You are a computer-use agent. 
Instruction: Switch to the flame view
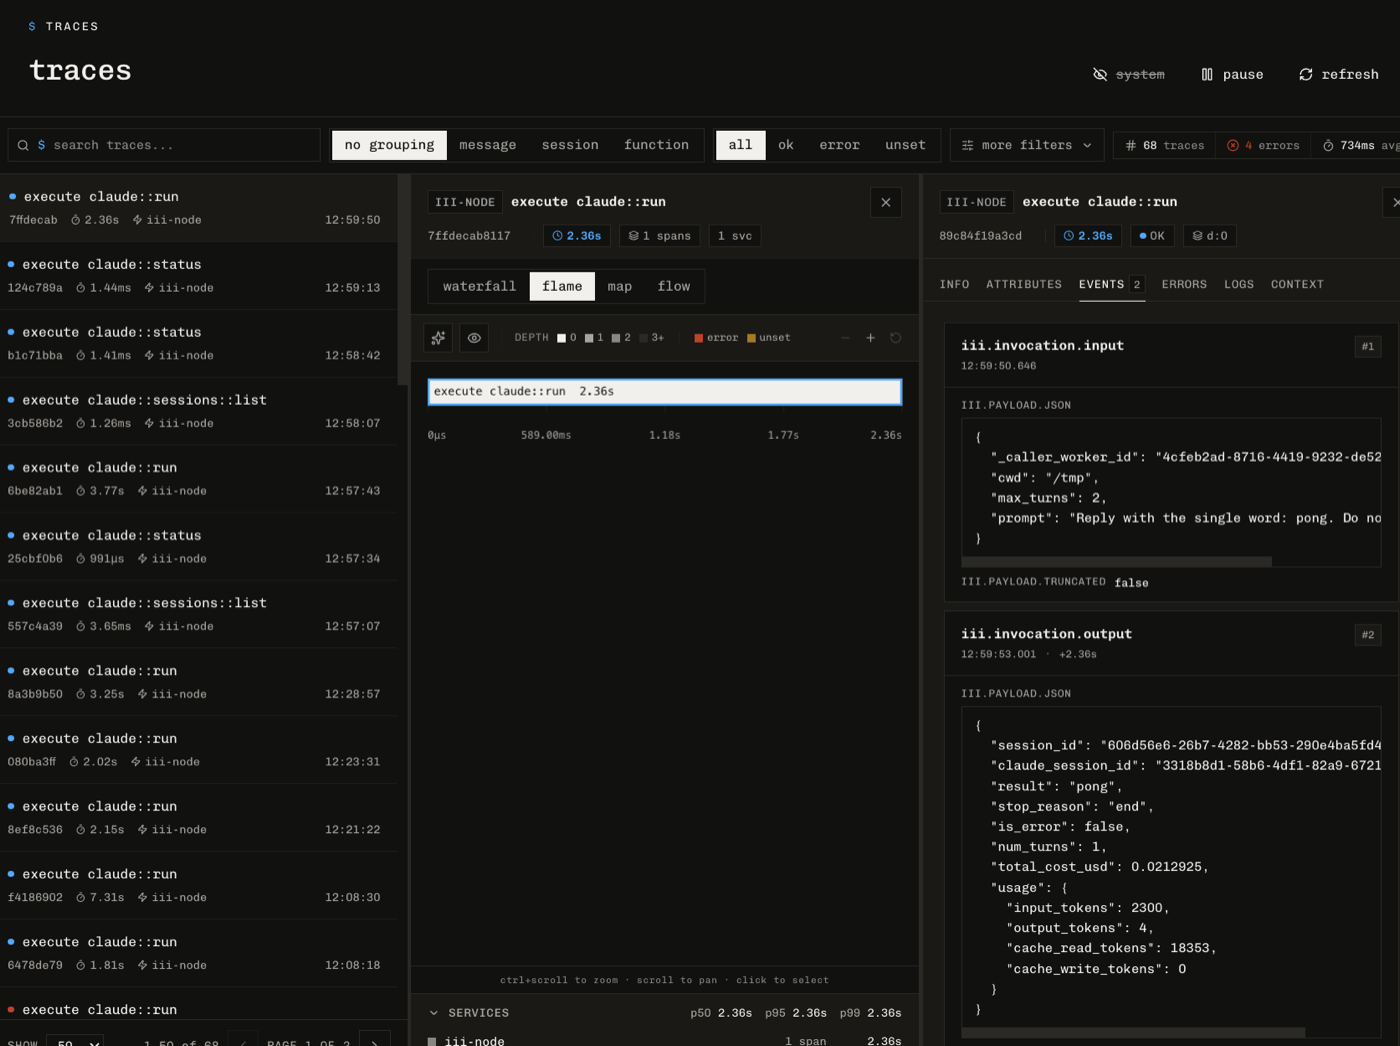click(x=562, y=286)
